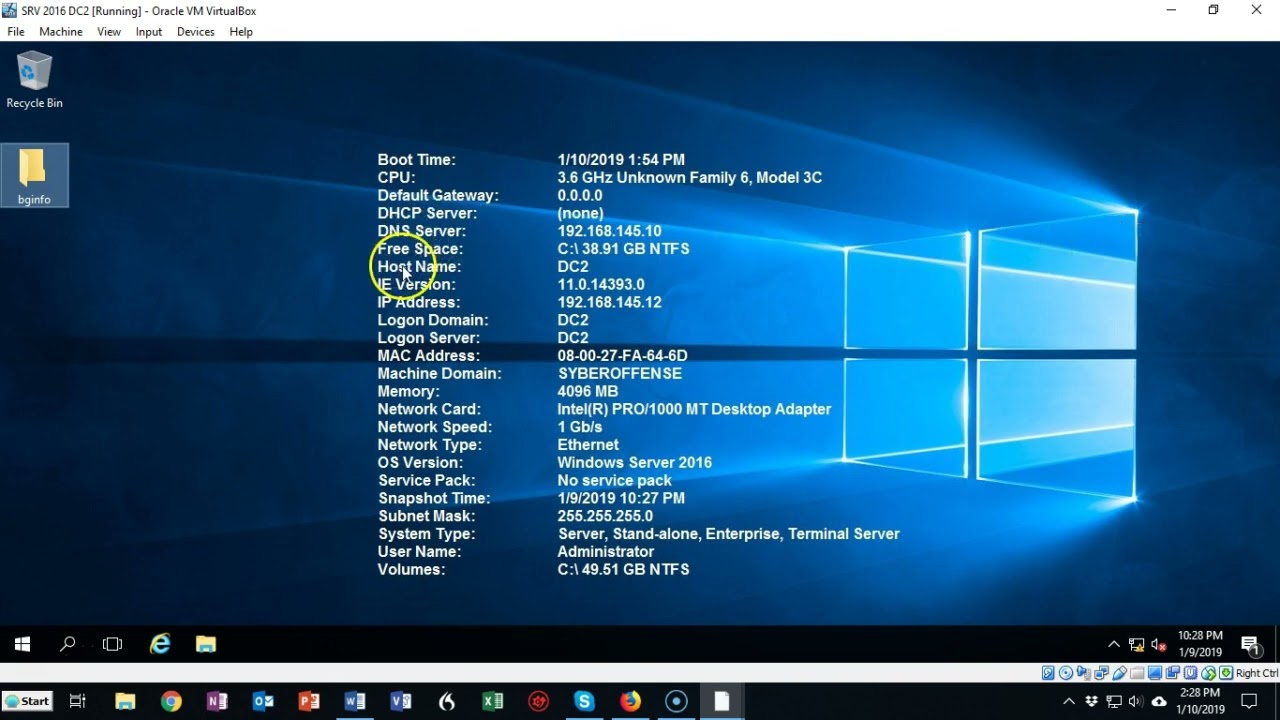The width and height of the screenshot is (1280, 720).
Task: Click VirtualBox mouse integration indicator
Action: [1208, 673]
